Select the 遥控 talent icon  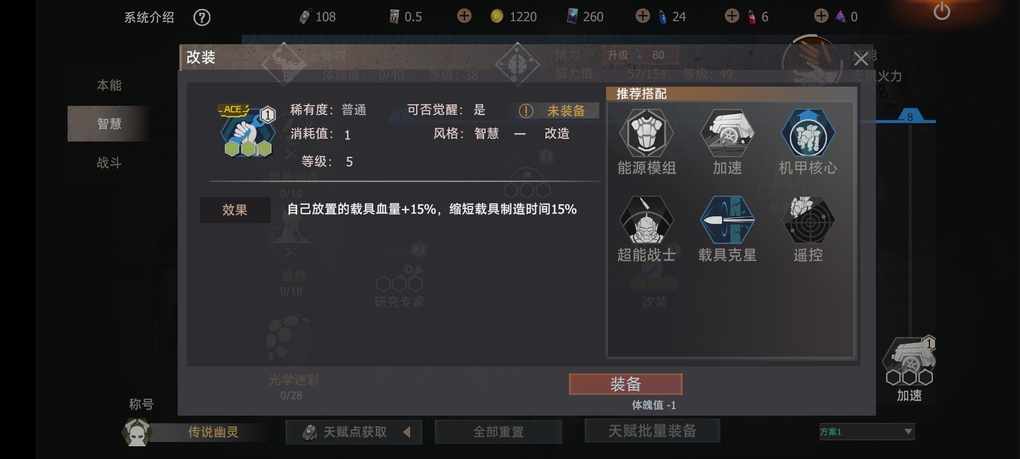807,220
